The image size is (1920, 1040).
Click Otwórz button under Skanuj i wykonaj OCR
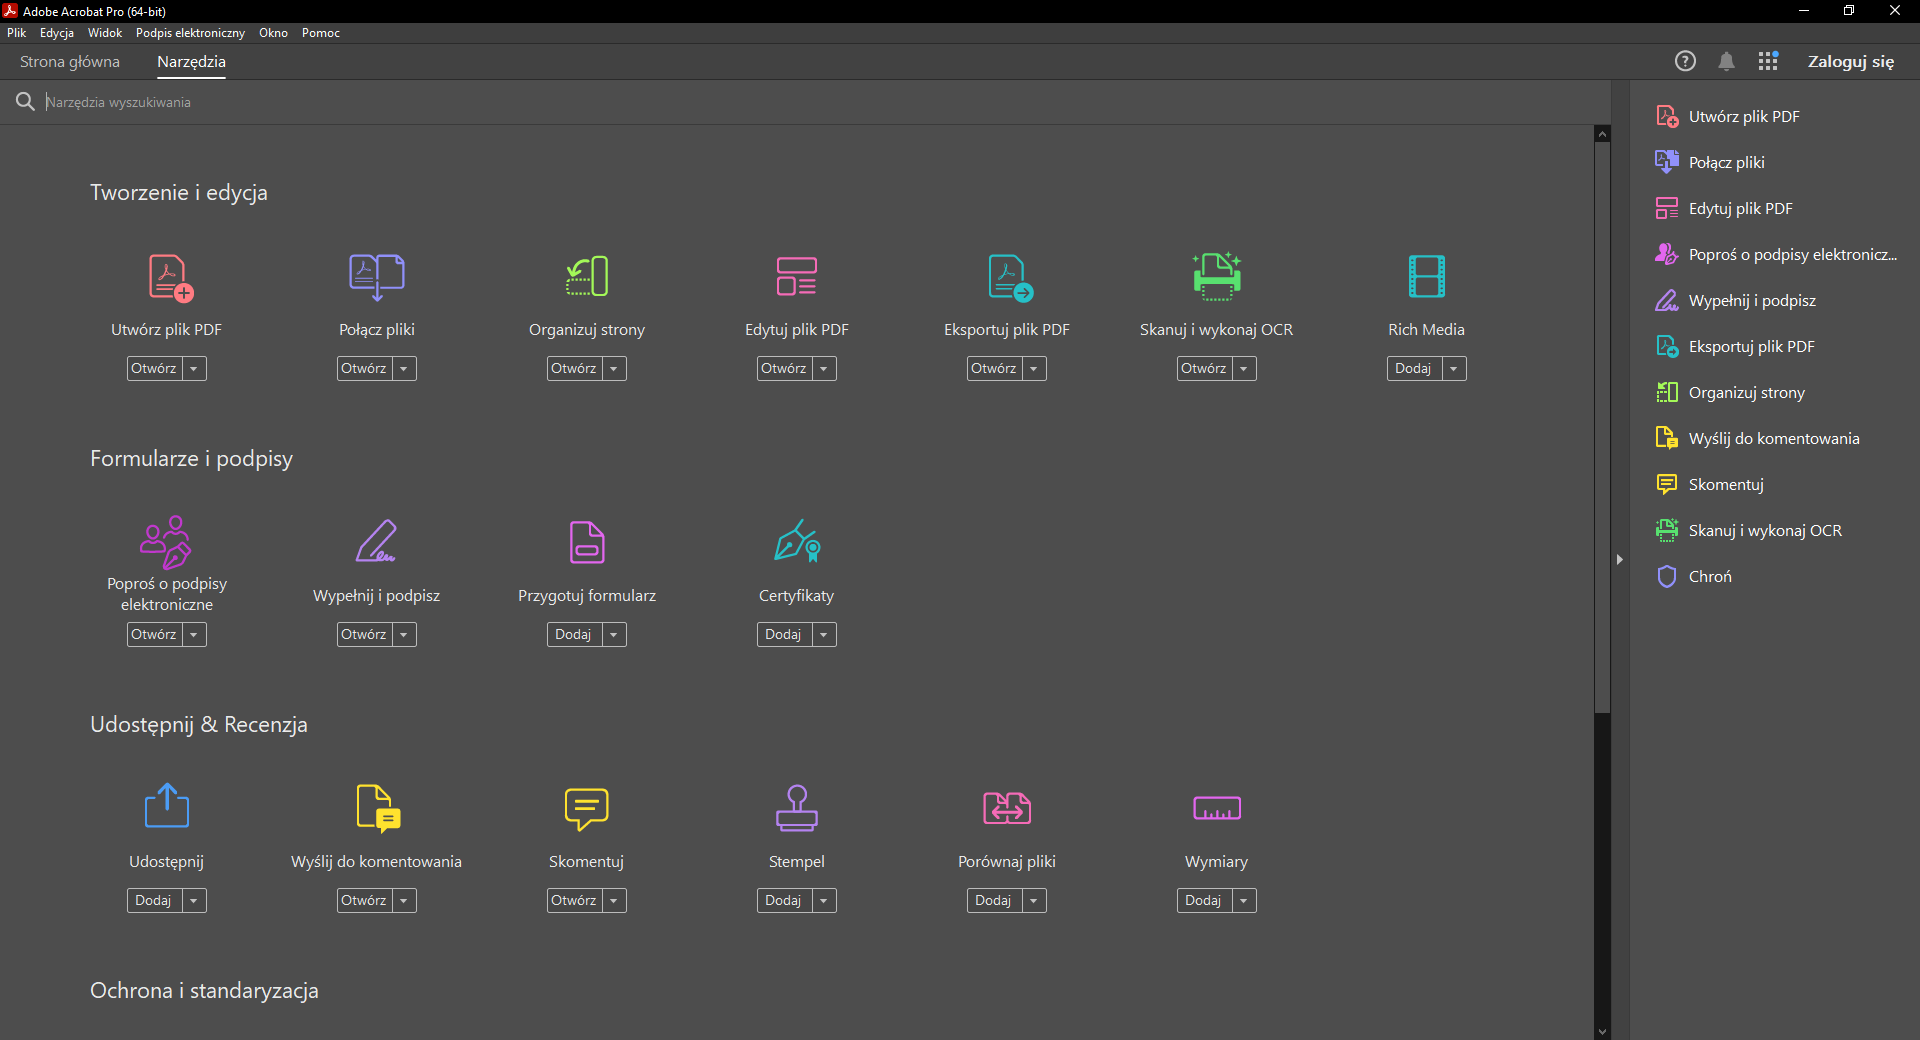[x=1204, y=369]
